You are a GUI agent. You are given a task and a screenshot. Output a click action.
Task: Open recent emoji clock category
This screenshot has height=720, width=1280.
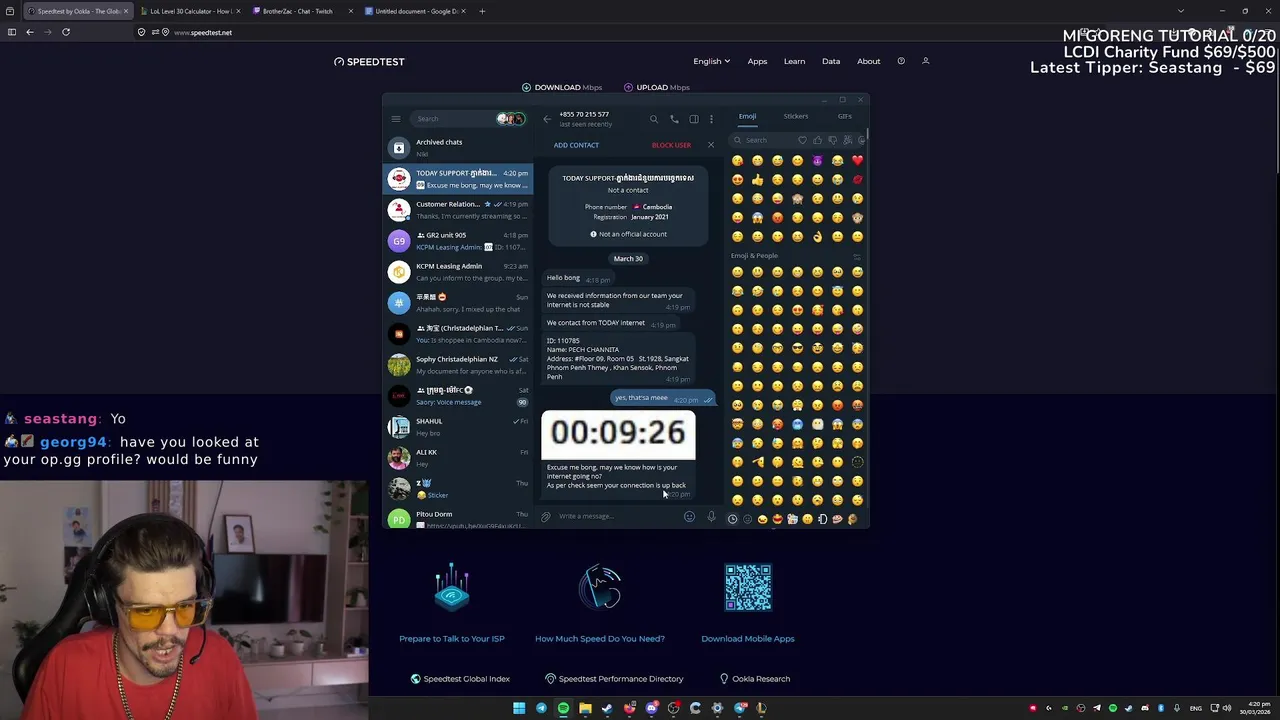[732, 519]
